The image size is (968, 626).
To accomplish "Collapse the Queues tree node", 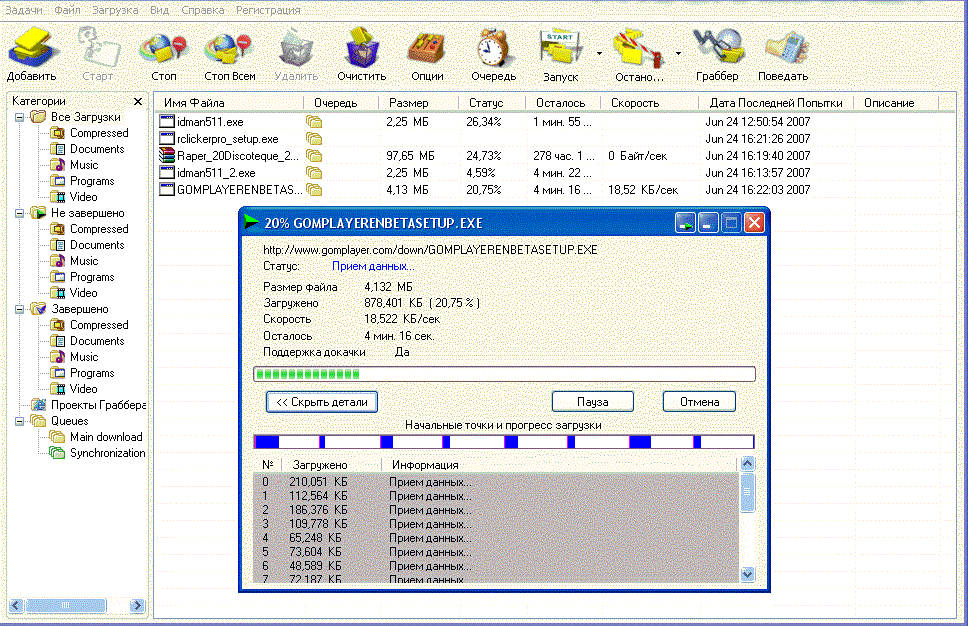I will coord(20,421).
